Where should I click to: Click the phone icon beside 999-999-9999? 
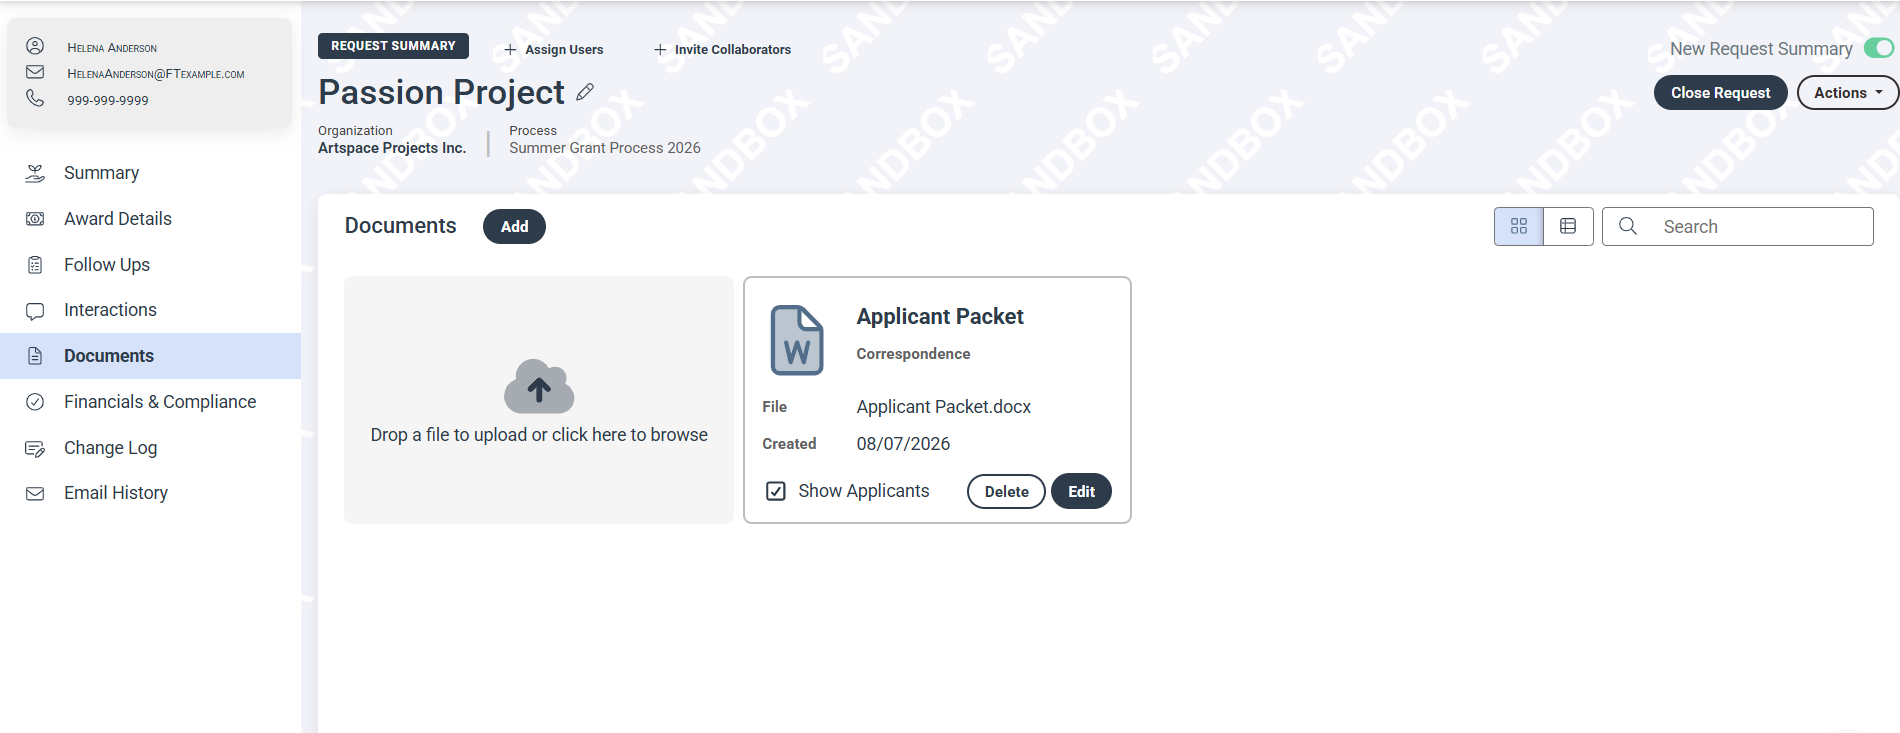pyautogui.click(x=35, y=98)
